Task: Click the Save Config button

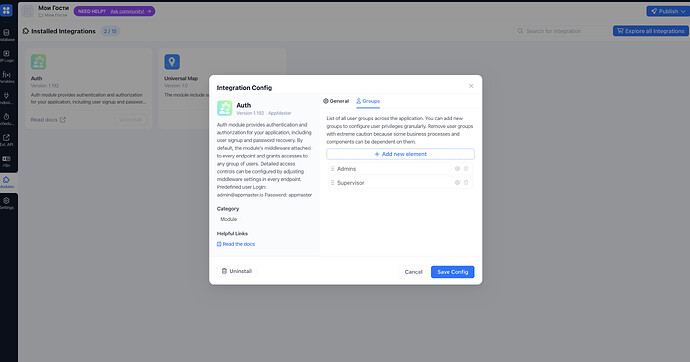Action: click(x=452, y=272)
